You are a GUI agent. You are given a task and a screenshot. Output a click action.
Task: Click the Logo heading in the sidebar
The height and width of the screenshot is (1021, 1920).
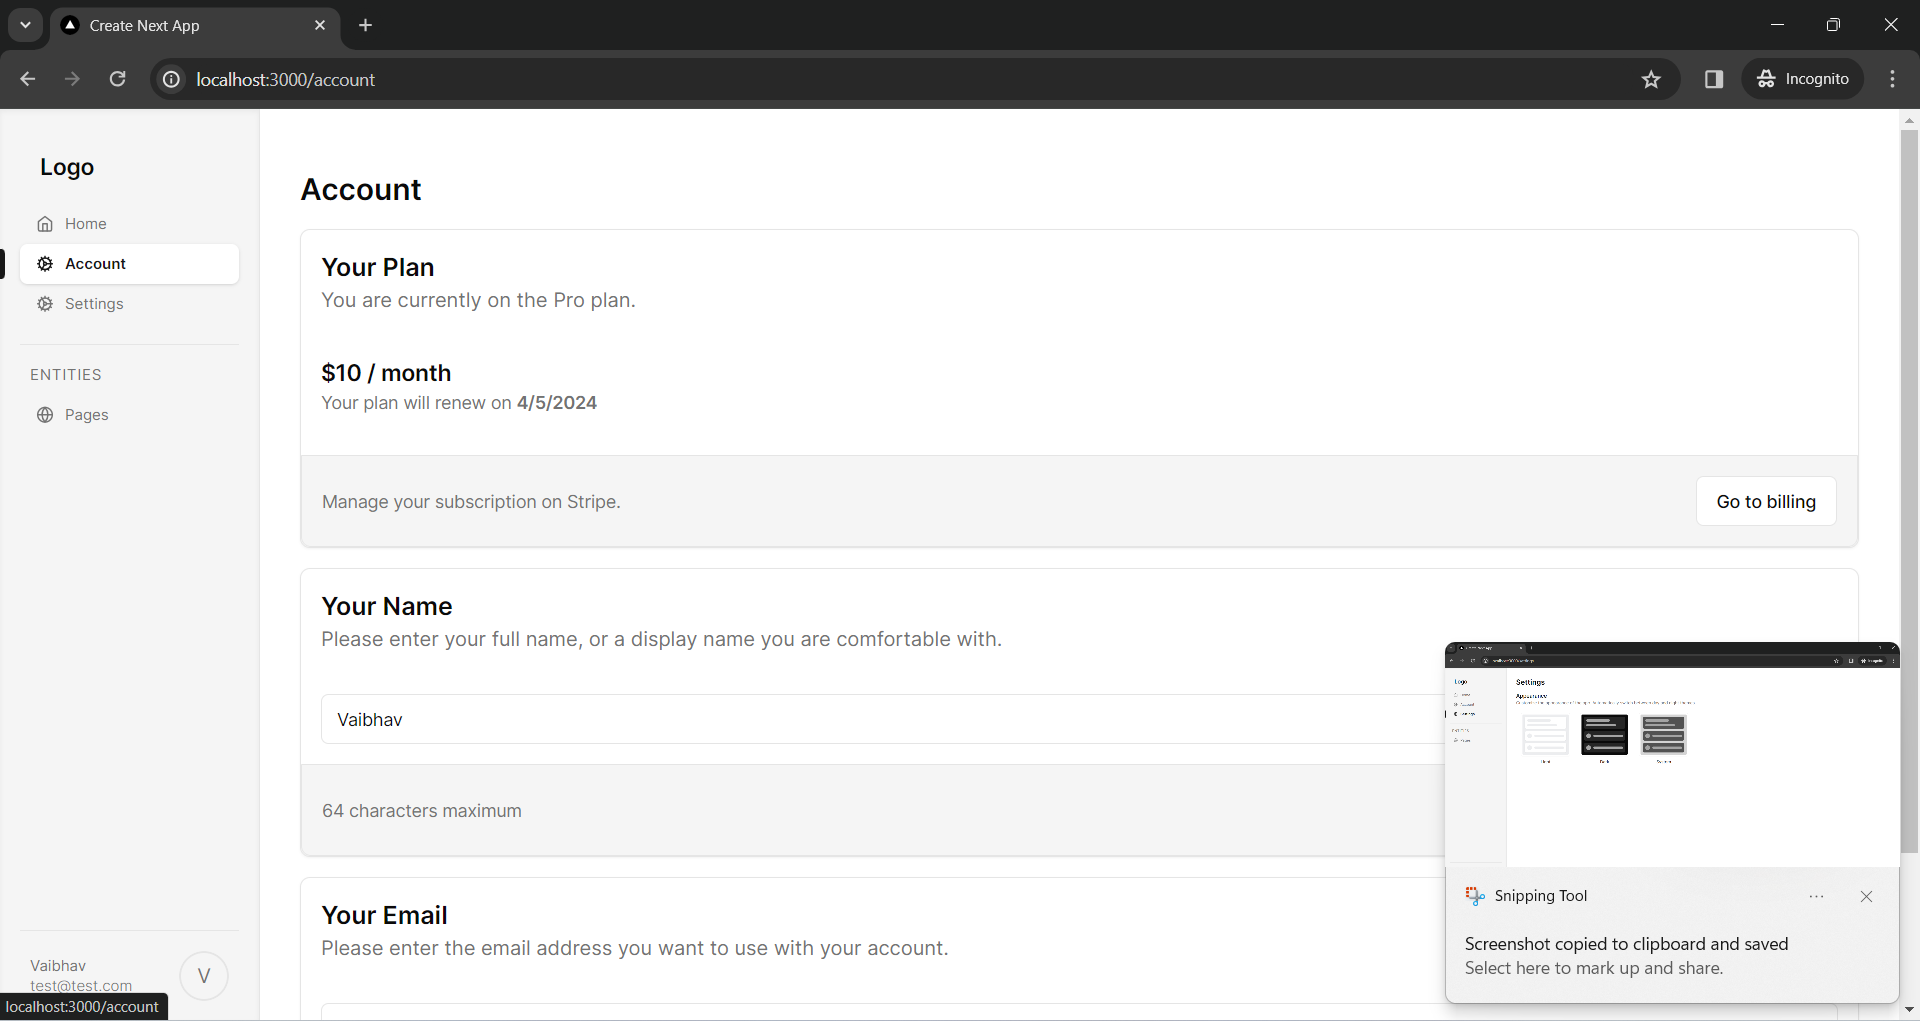[x=67, y=167]
